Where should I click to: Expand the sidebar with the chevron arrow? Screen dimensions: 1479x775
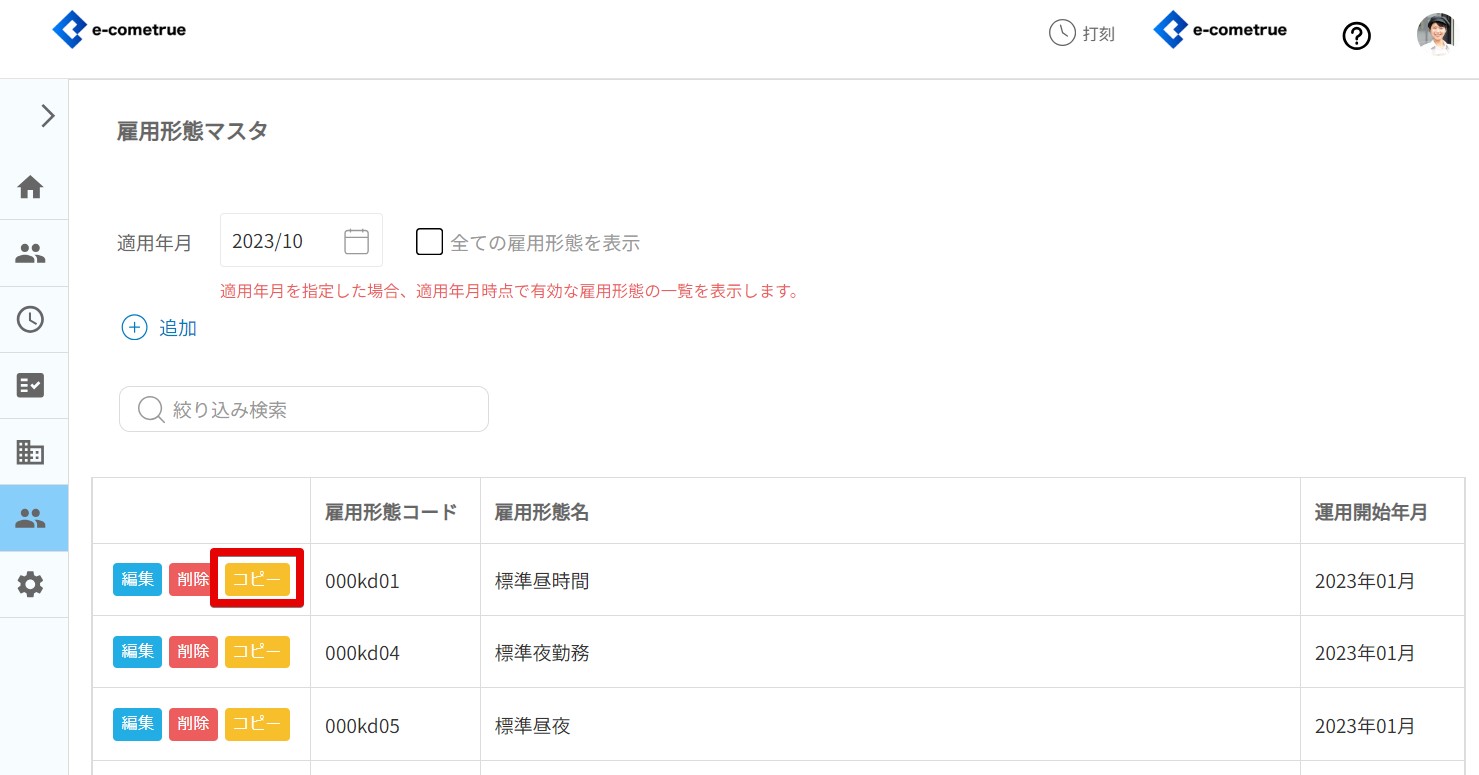tap(46, 116)
